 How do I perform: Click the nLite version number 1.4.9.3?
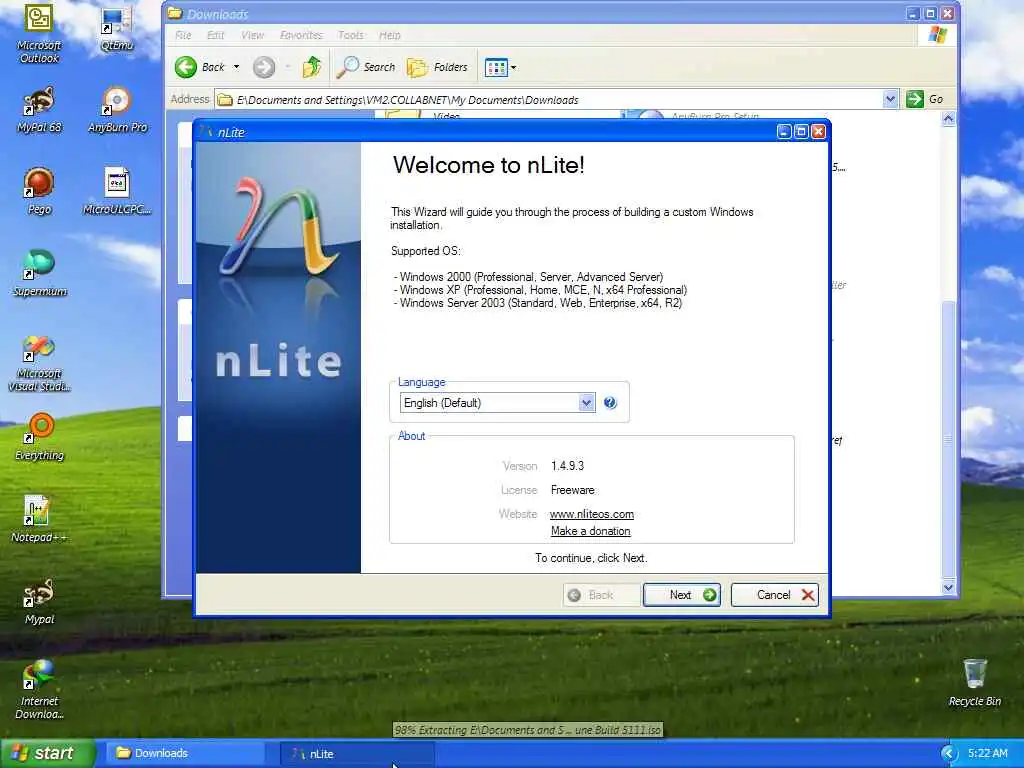[x=568, y=466]
